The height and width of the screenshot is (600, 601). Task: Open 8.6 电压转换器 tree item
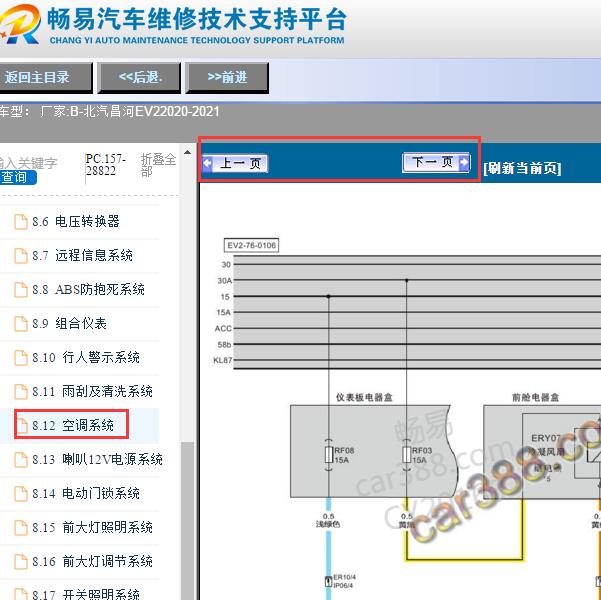pyautogui.click(x=76, y=222)
